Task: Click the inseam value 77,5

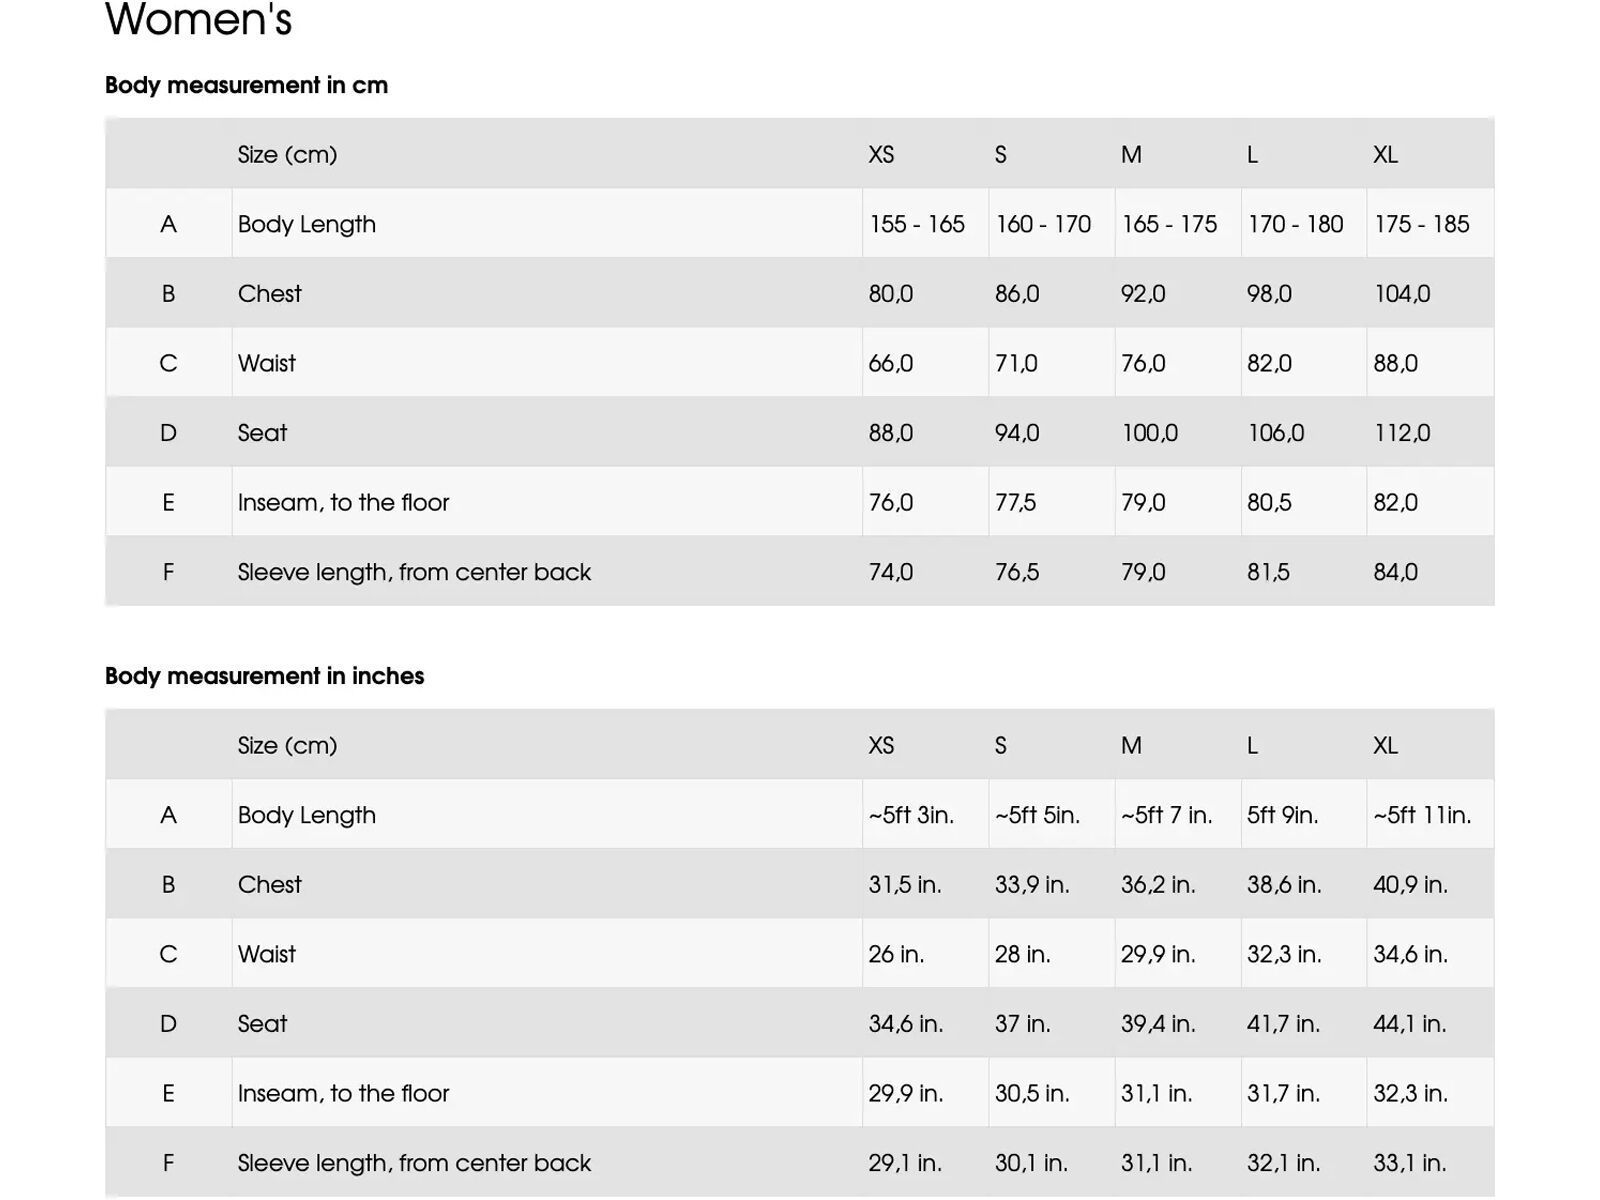Action: tap(1015, 502)
